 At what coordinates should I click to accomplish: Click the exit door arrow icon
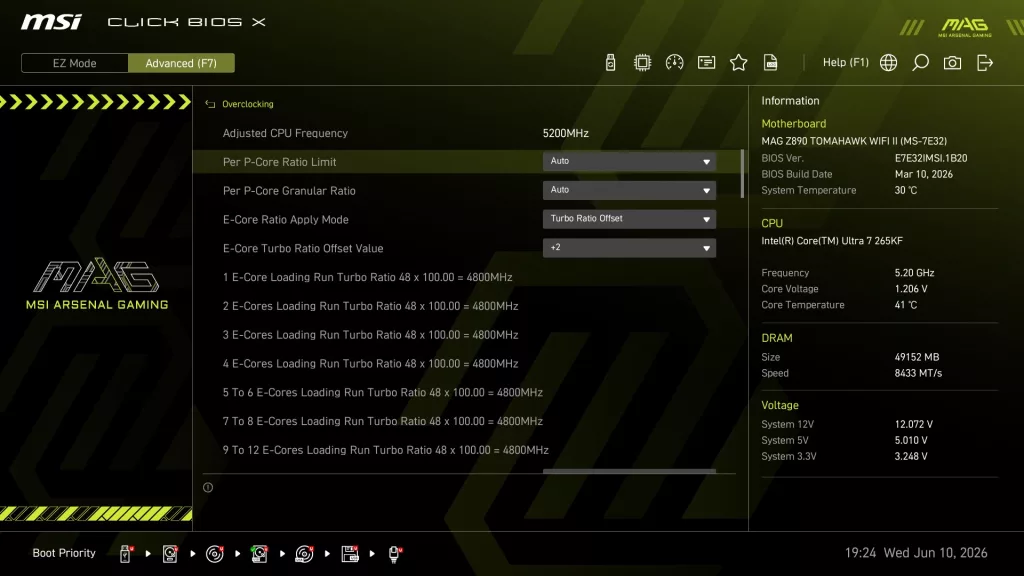[x=985, y=63]
